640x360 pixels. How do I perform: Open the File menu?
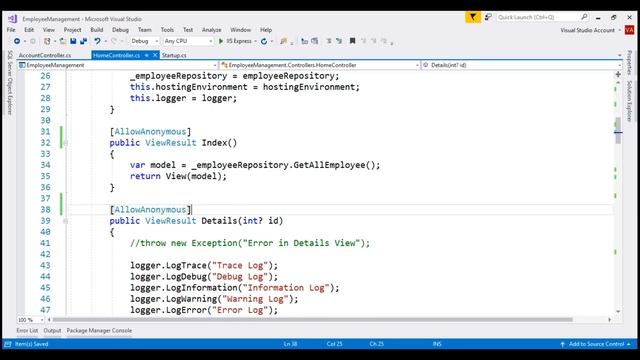coord(11,30)
